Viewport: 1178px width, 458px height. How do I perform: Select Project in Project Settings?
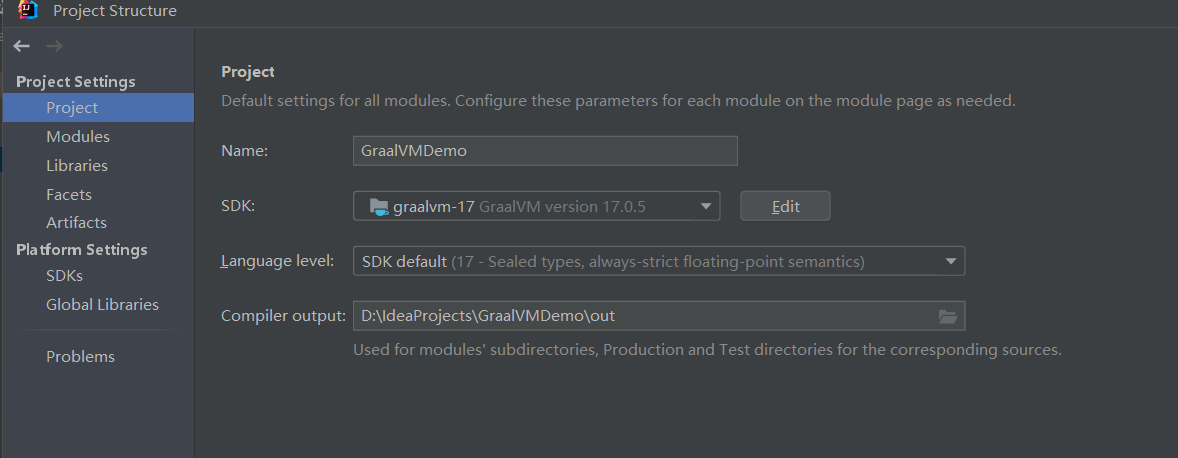[72, 108]
